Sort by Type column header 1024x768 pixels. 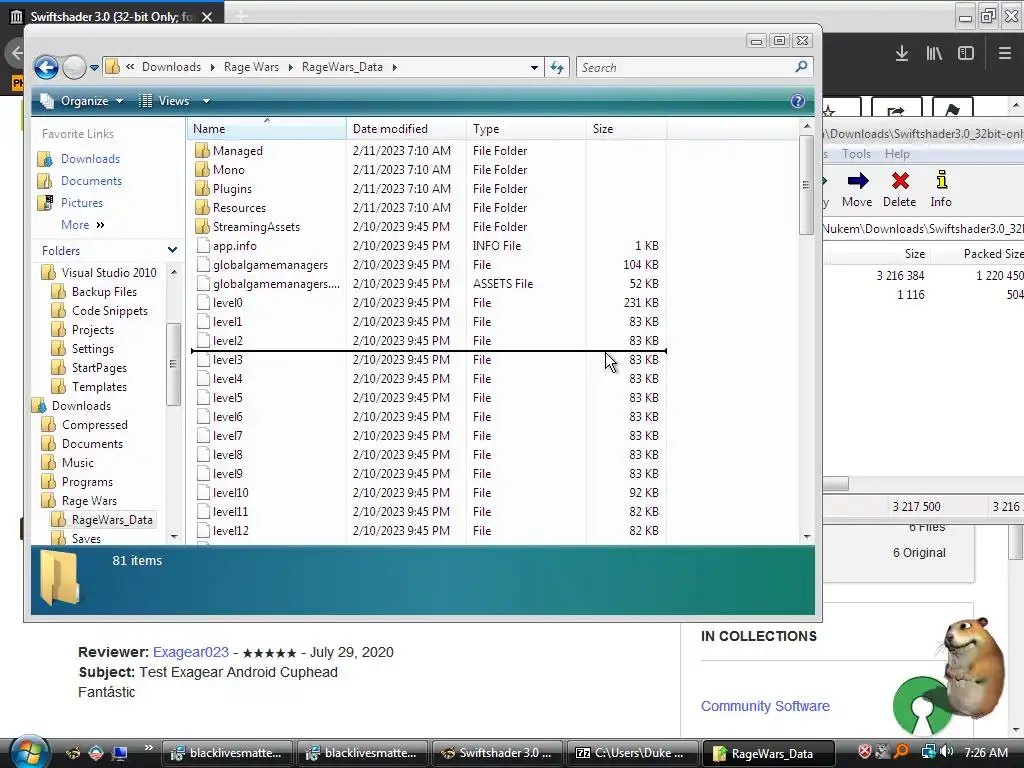pyautogui.click(x=526, y=129)
